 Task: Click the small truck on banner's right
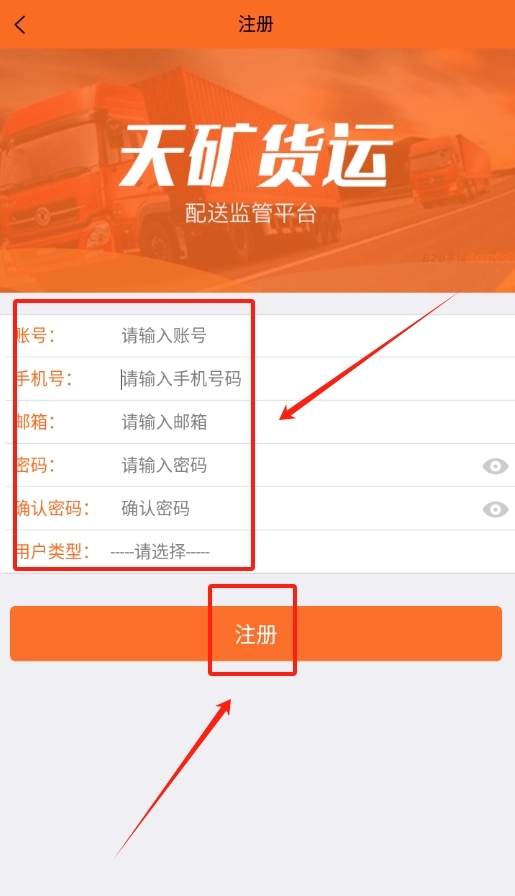[x=452, y=170]
